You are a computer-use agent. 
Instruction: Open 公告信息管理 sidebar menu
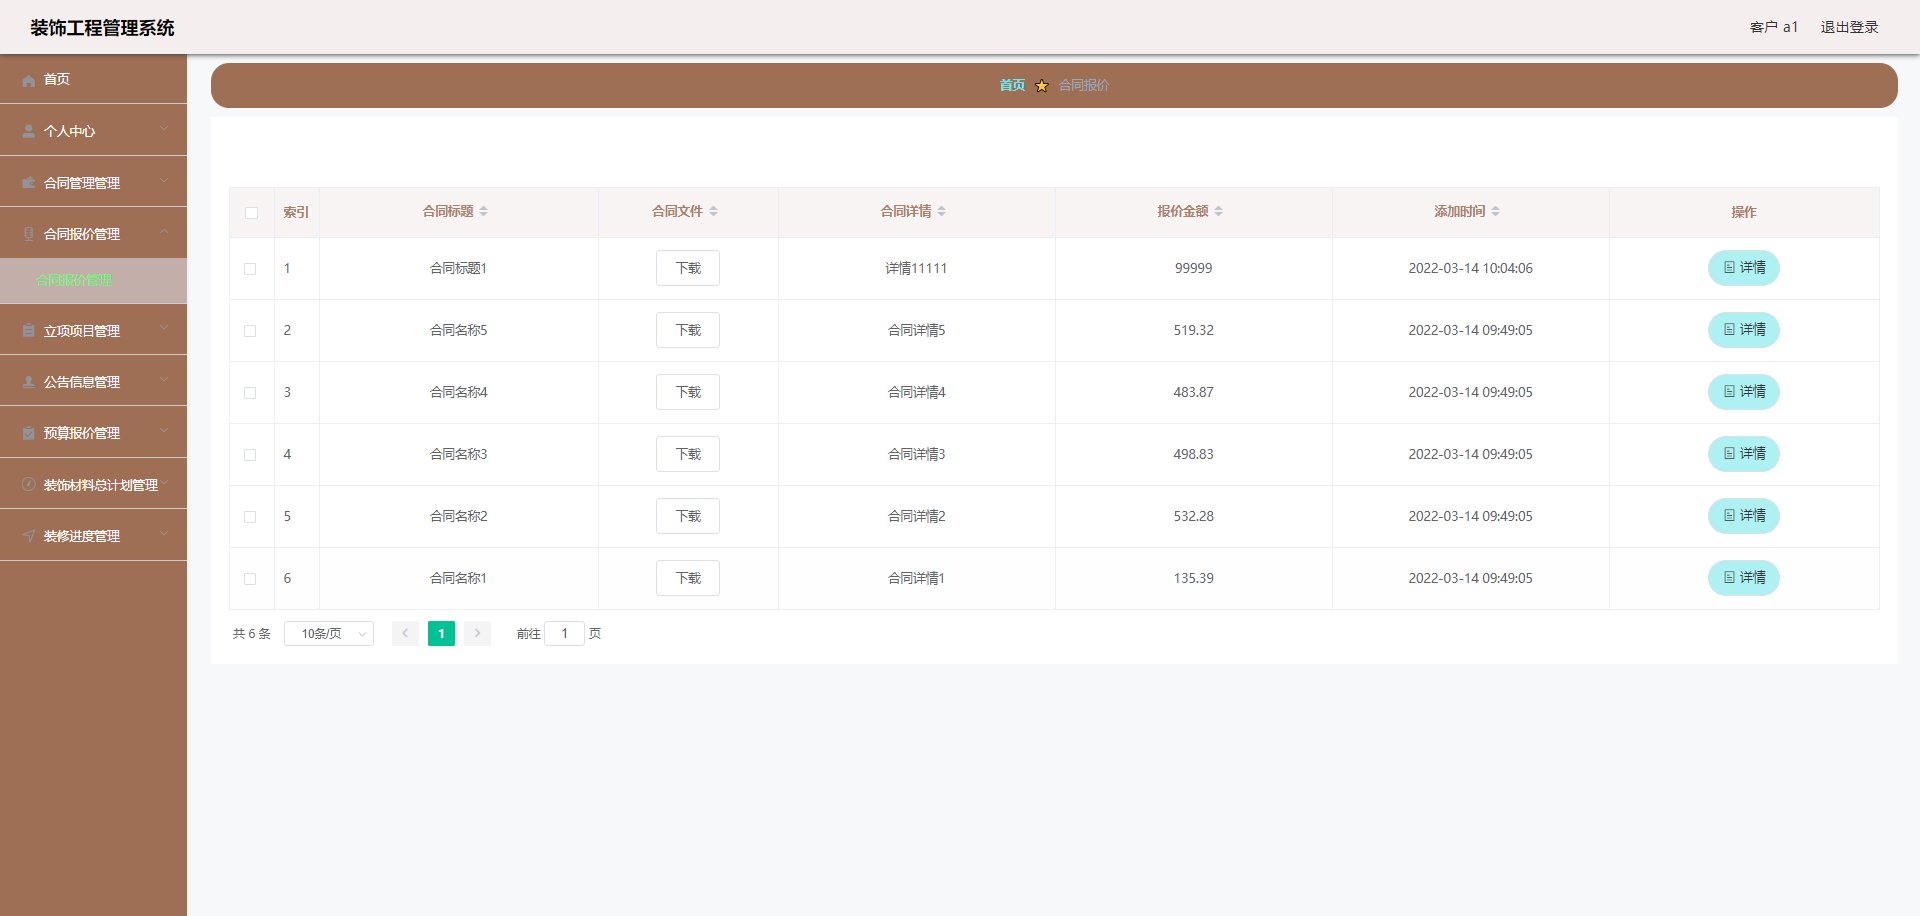[x=93, y=382]
